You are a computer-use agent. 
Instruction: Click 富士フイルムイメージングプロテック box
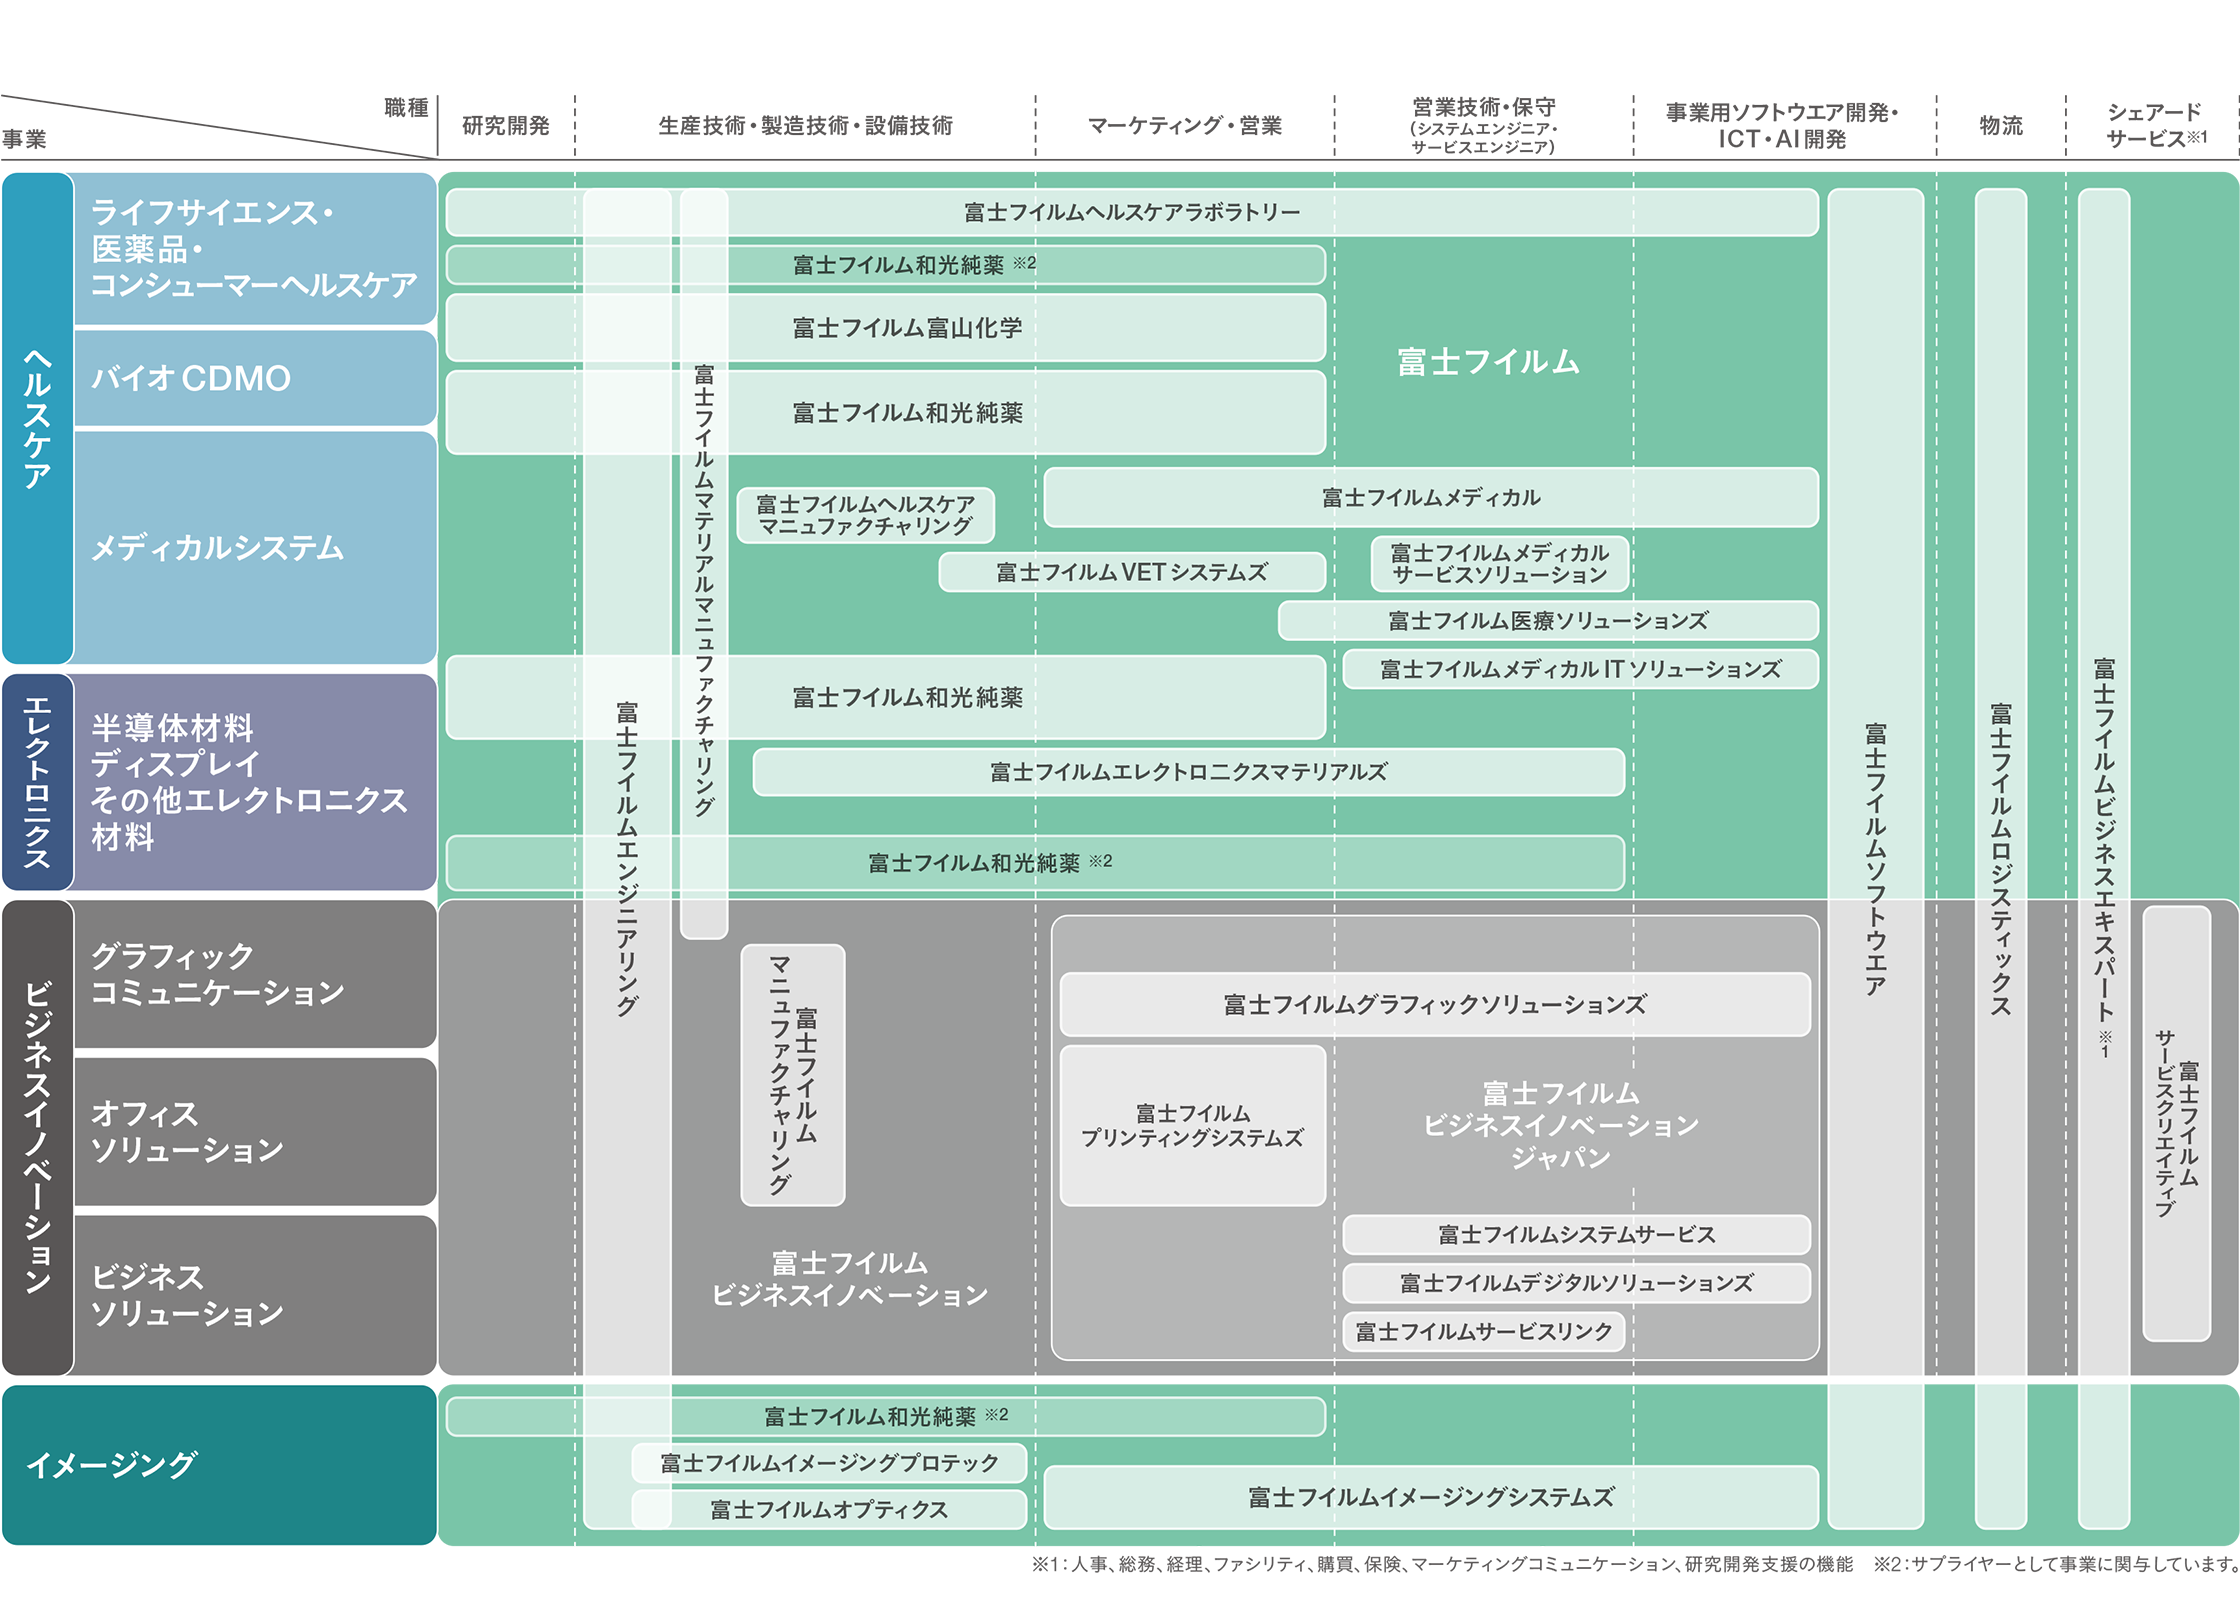830,1463
